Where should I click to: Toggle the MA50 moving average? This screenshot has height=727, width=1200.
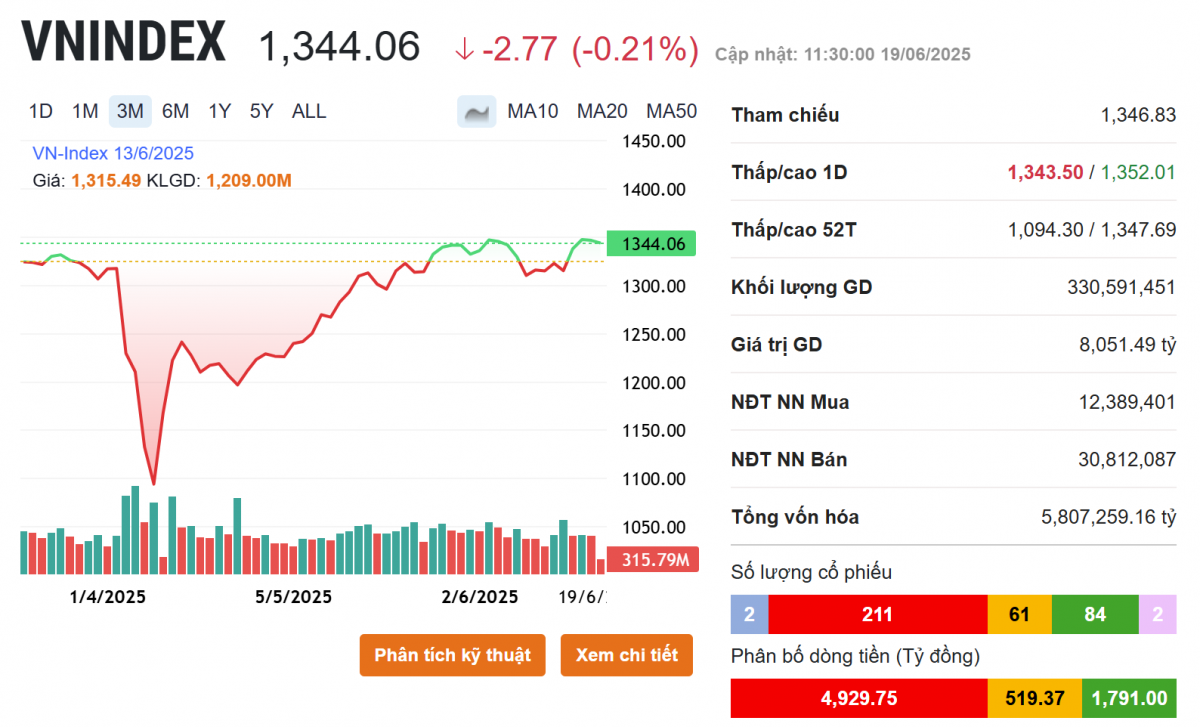pyautogui.click(x=672, y=112)
